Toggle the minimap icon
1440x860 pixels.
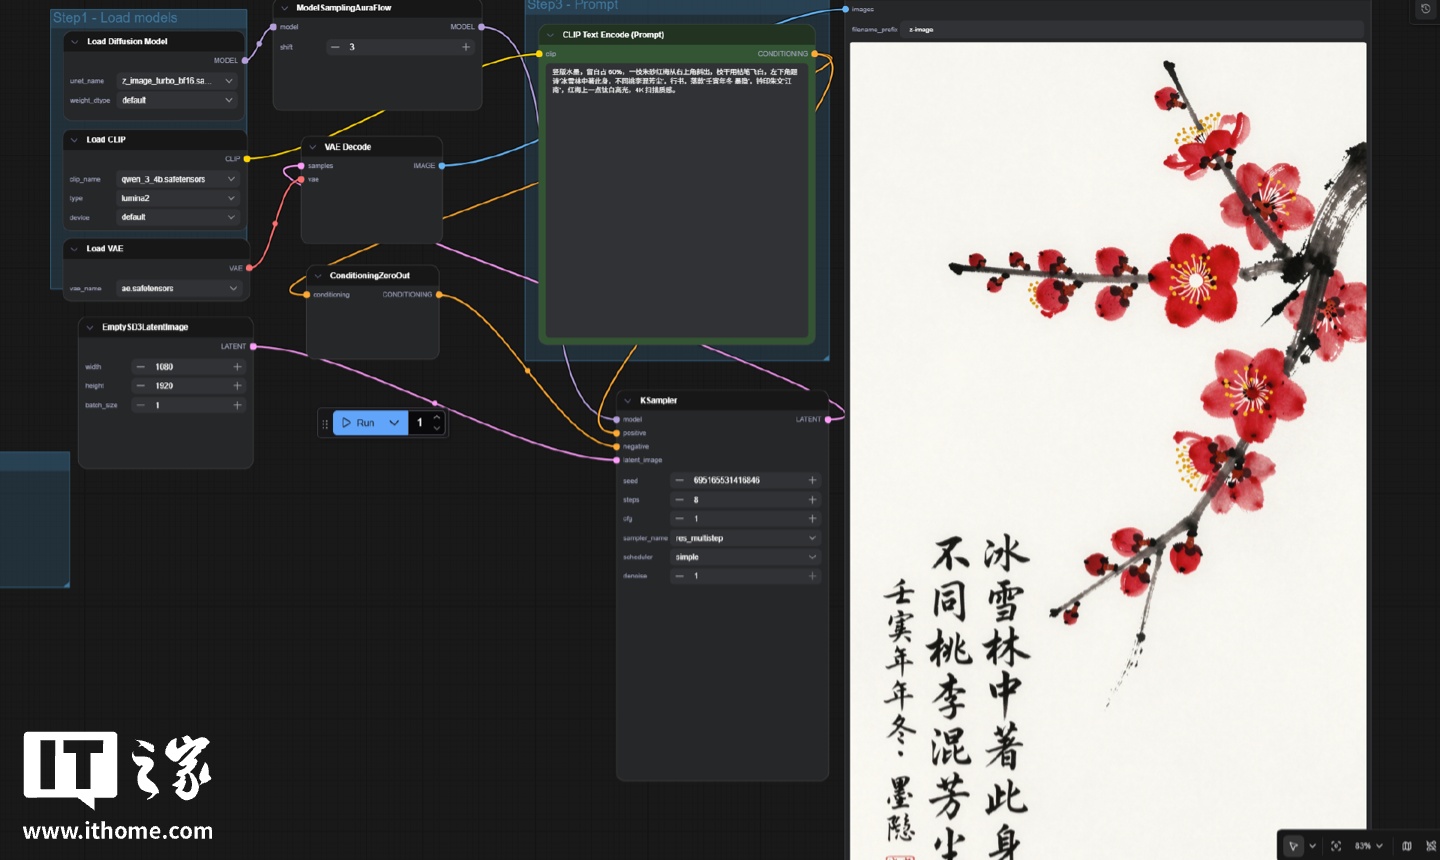click(1407, 846)
